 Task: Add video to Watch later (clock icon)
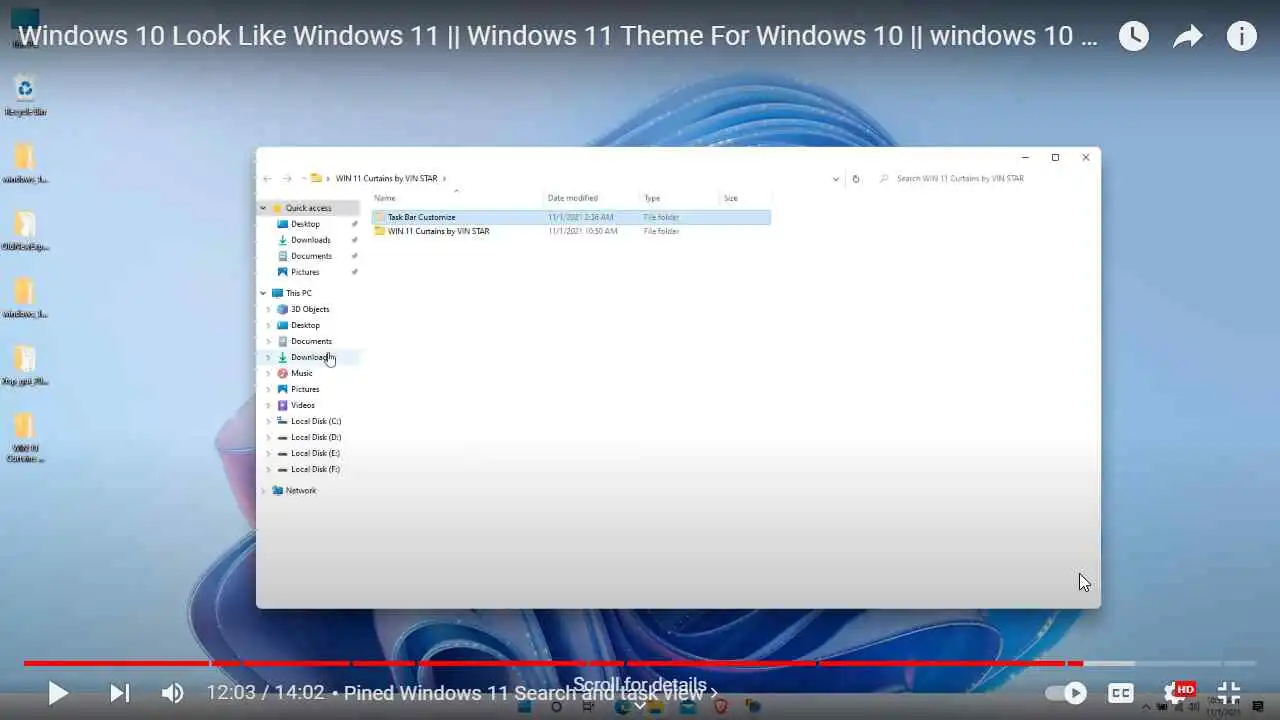[x=1133, y=37]
